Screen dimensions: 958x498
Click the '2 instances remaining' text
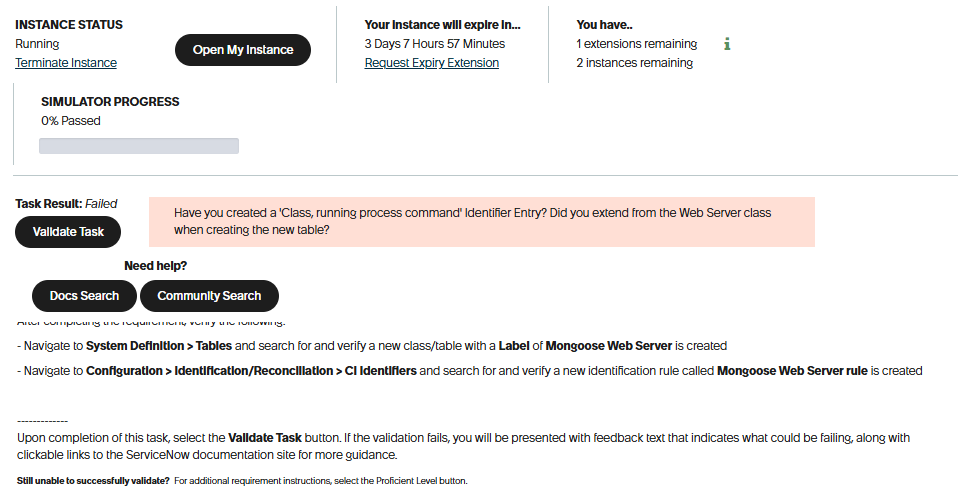(634, 63)
